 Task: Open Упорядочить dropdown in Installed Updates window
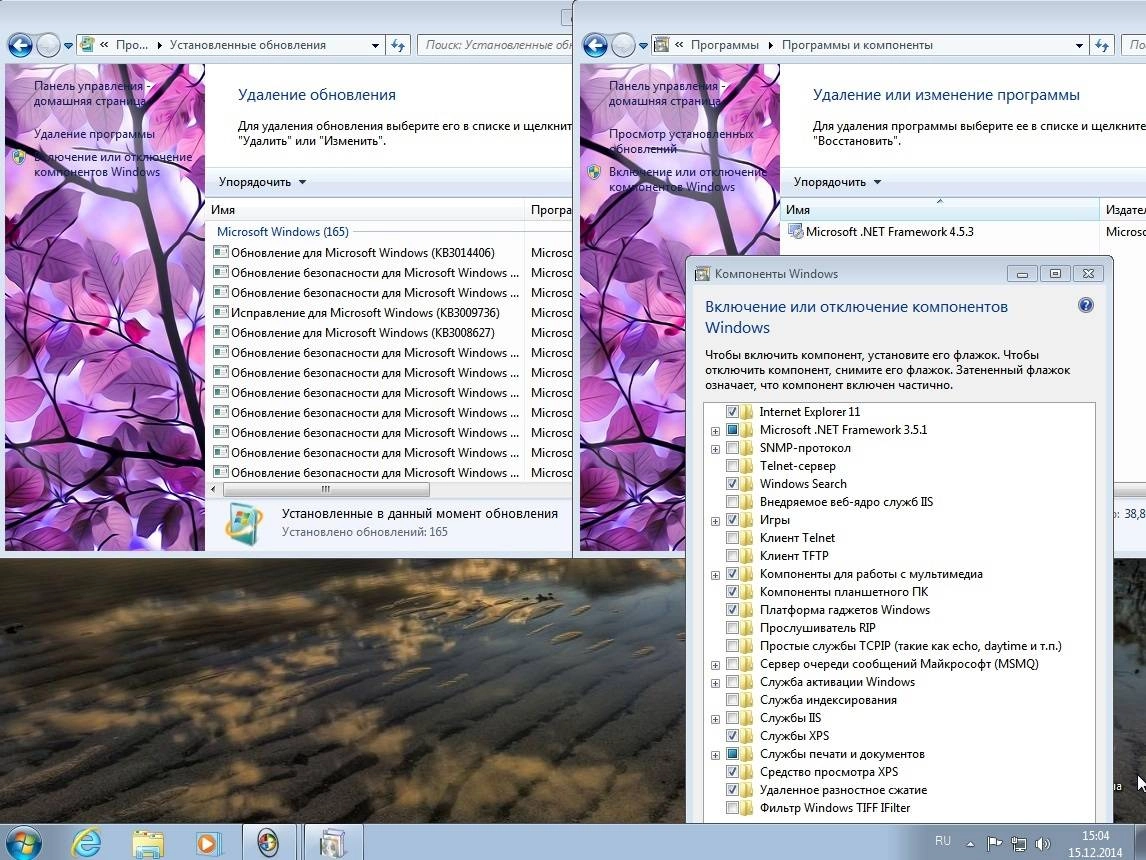coord(262,182)
